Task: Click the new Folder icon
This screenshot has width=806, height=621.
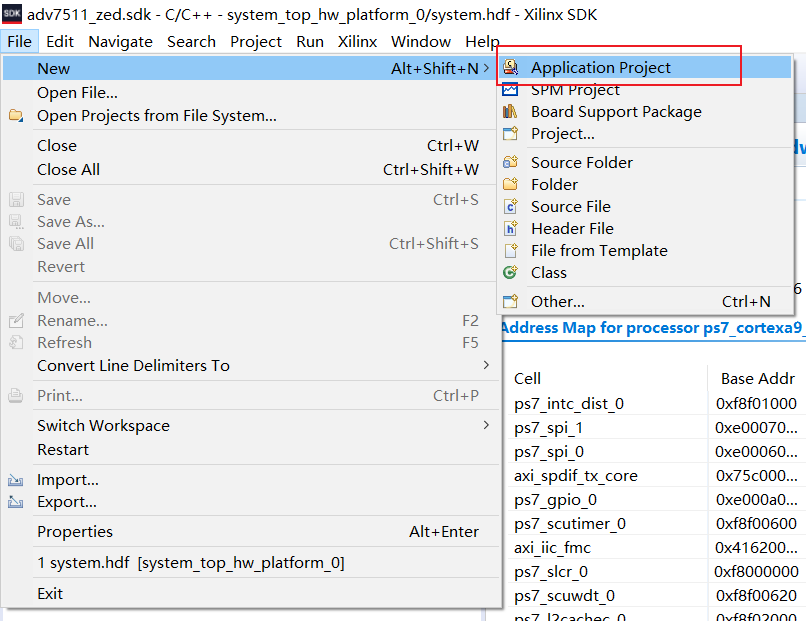Action: 510,184
